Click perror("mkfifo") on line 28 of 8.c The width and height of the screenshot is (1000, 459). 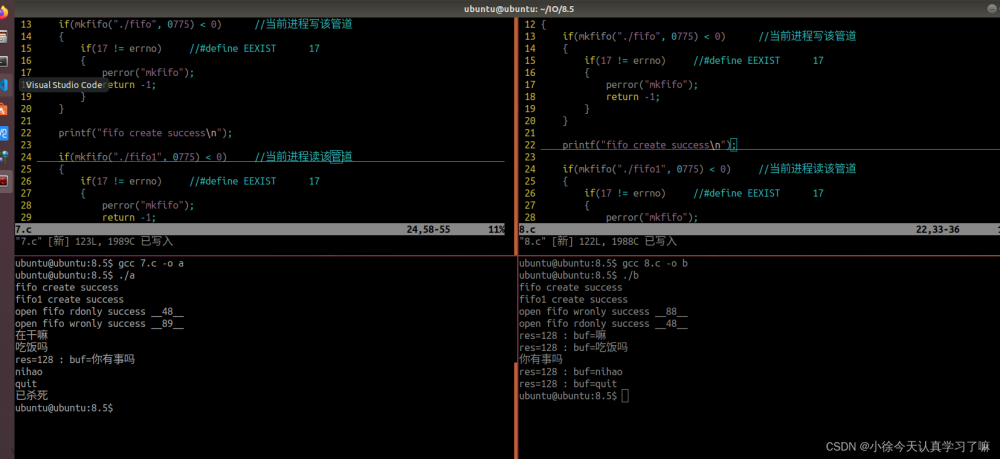pyautogui.click(x=652, y=217)
